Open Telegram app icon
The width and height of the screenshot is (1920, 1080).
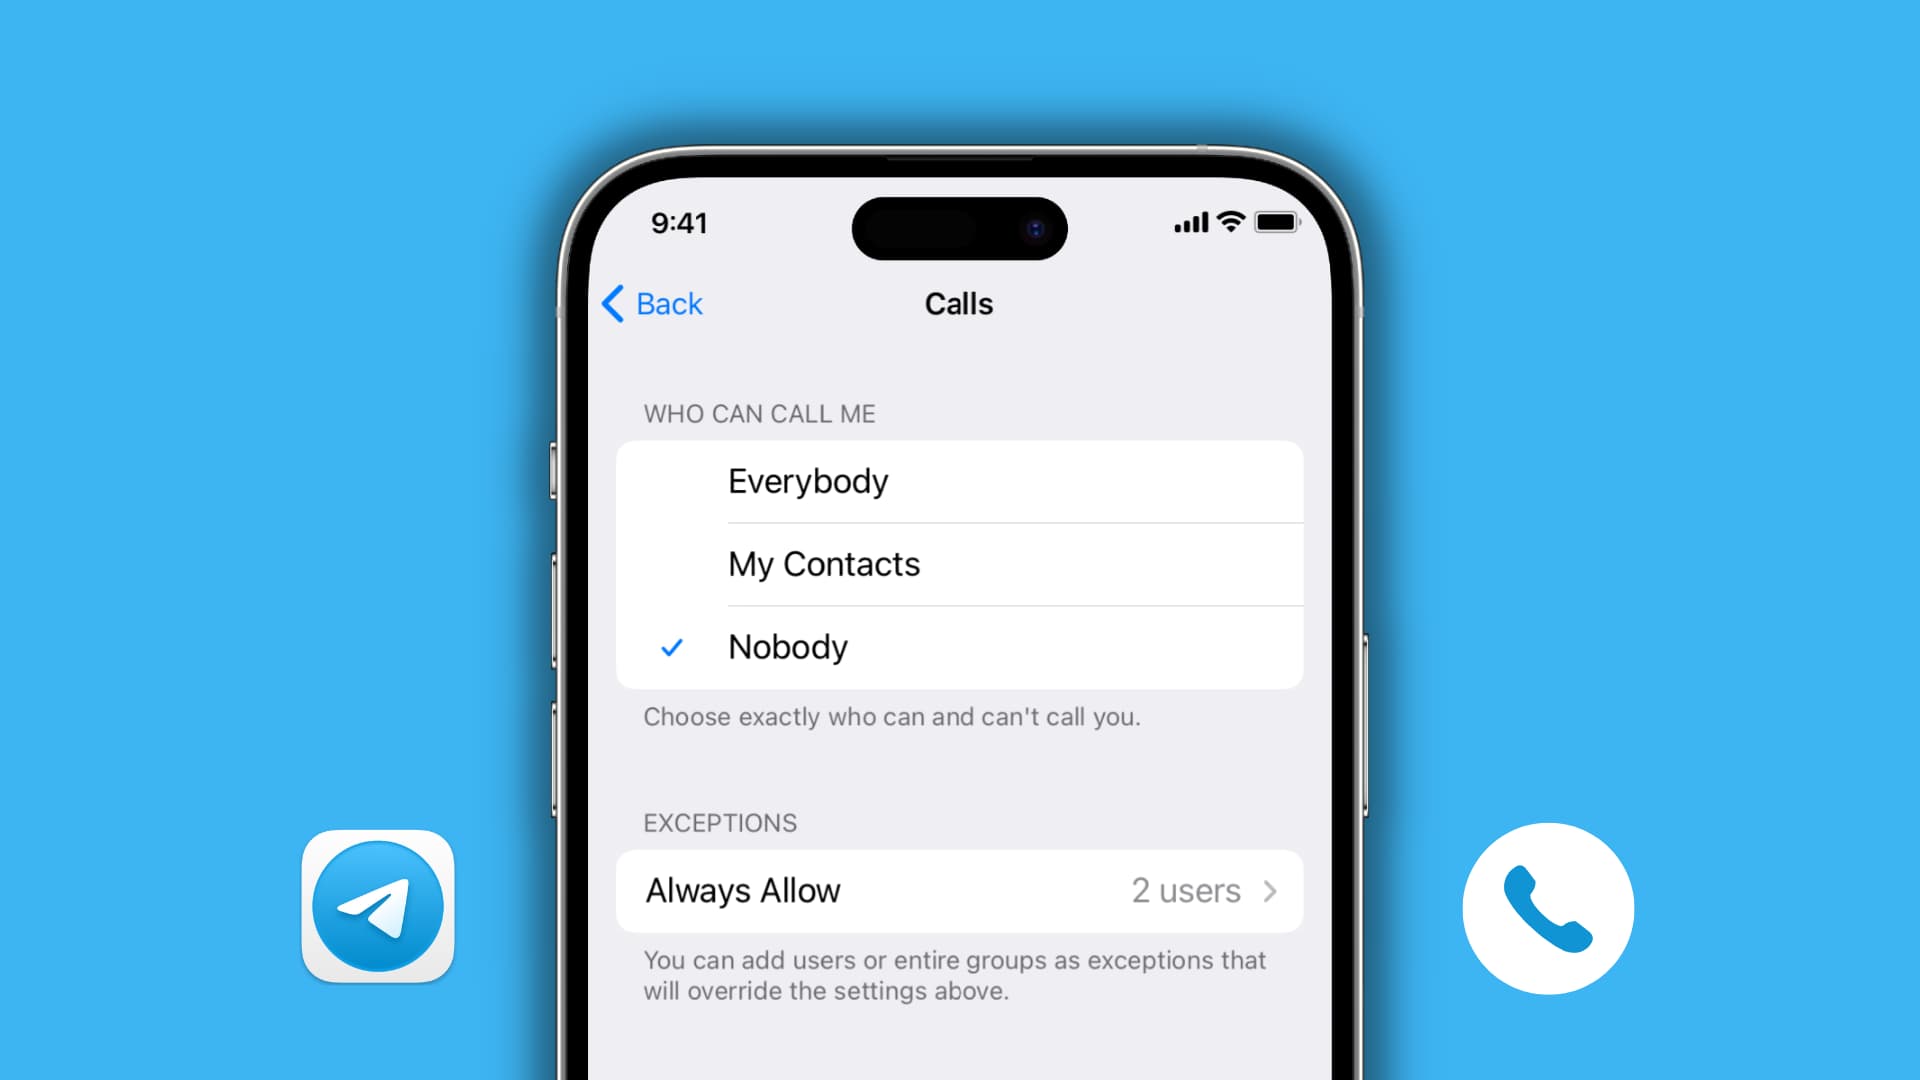pyautogui.click(x=378, y=909)
